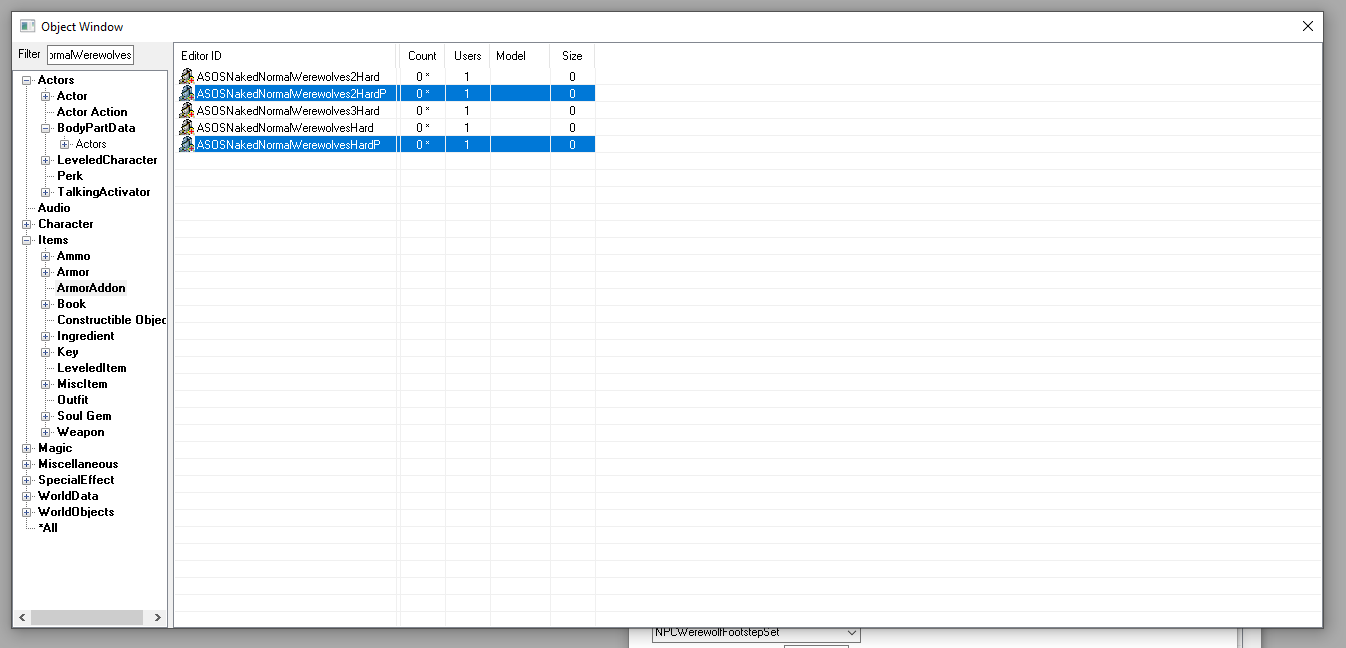Expand the Actors child under BodyPartData
This screenshot has height=648, width=1346.
[x=65, y=144]
